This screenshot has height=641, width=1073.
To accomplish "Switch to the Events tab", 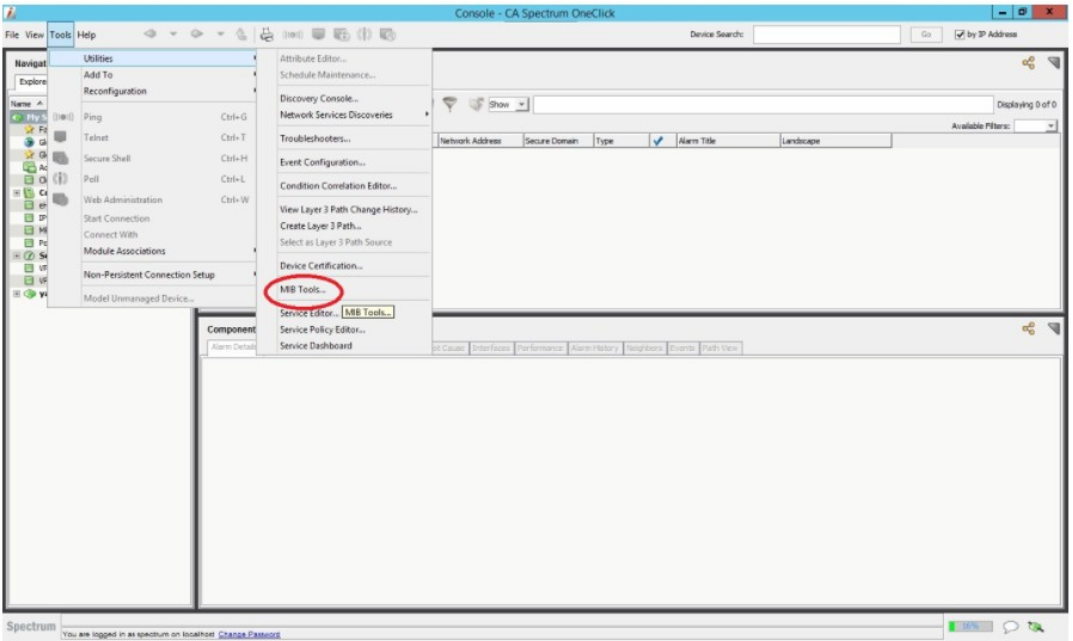I will coord(682,348).
